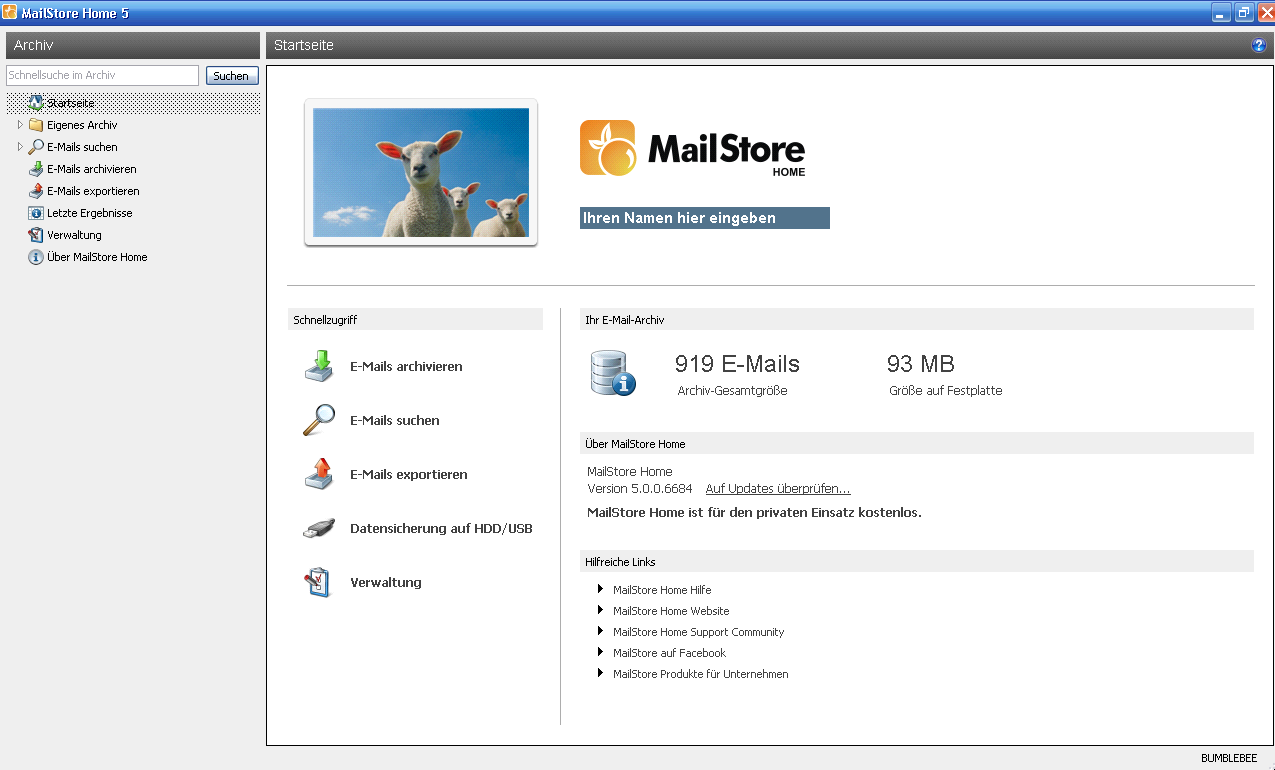Expand the E-Mails suchen tree node
This screenshot has height=770, width=1275.
click(20, 147)
